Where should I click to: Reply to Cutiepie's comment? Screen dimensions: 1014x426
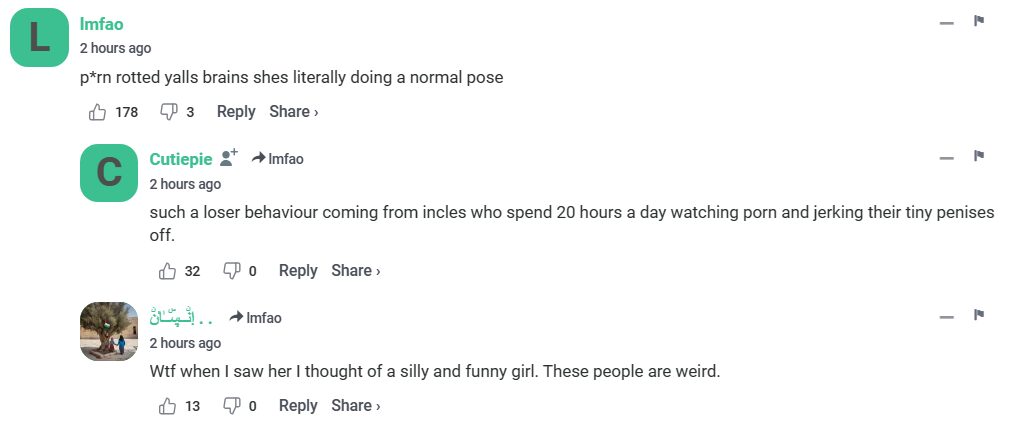click(x=298, y=271)
